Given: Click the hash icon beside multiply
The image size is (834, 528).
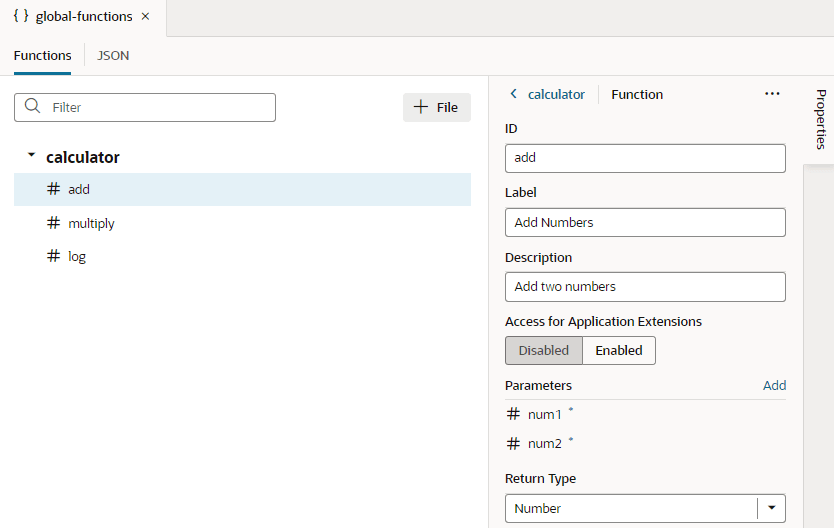Looking at the screenshot, I should (x=54, y=223).
